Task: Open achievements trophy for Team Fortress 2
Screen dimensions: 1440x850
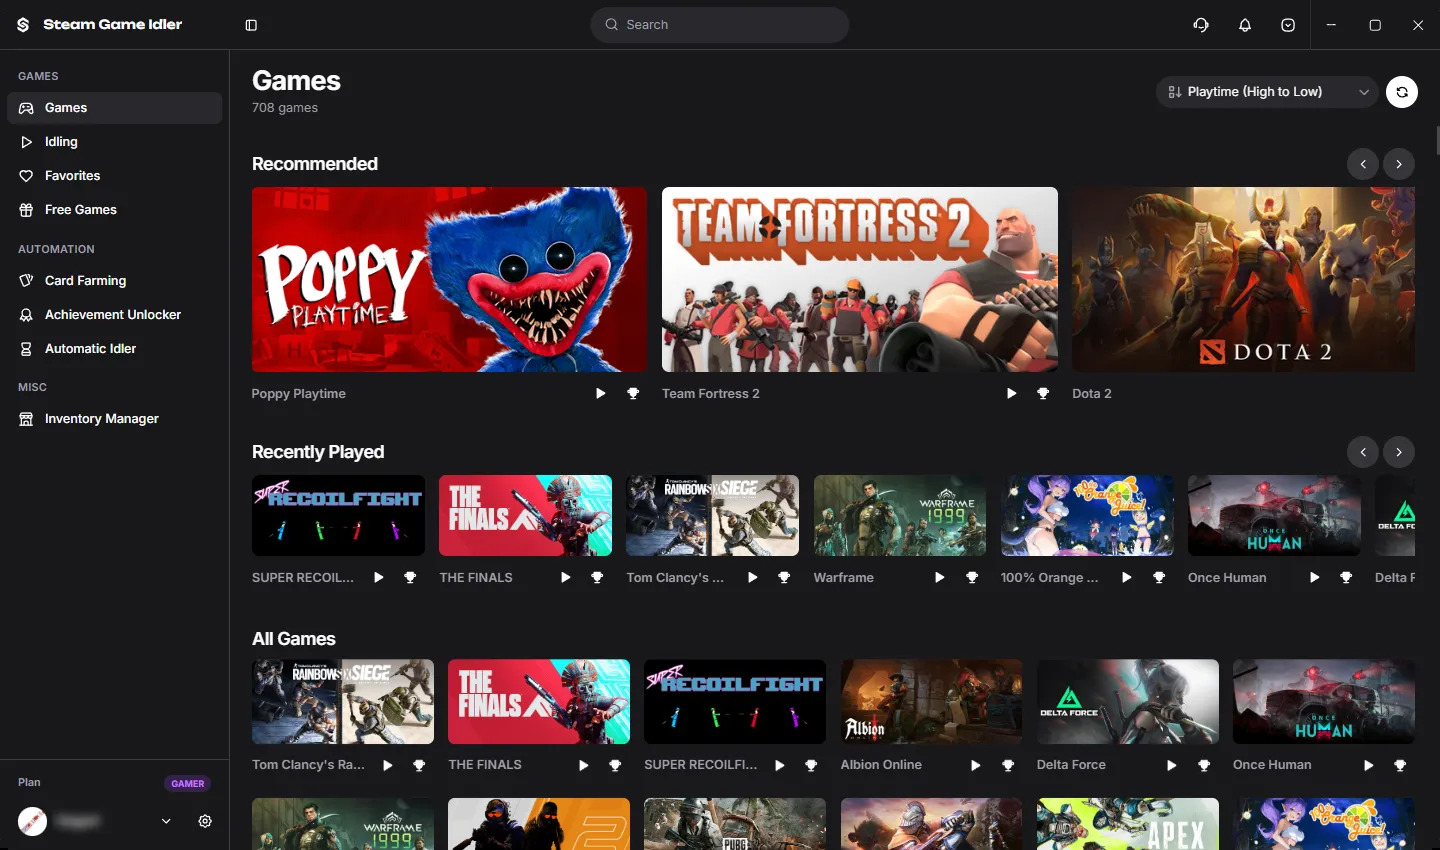Action: (x=1043, y=394)
